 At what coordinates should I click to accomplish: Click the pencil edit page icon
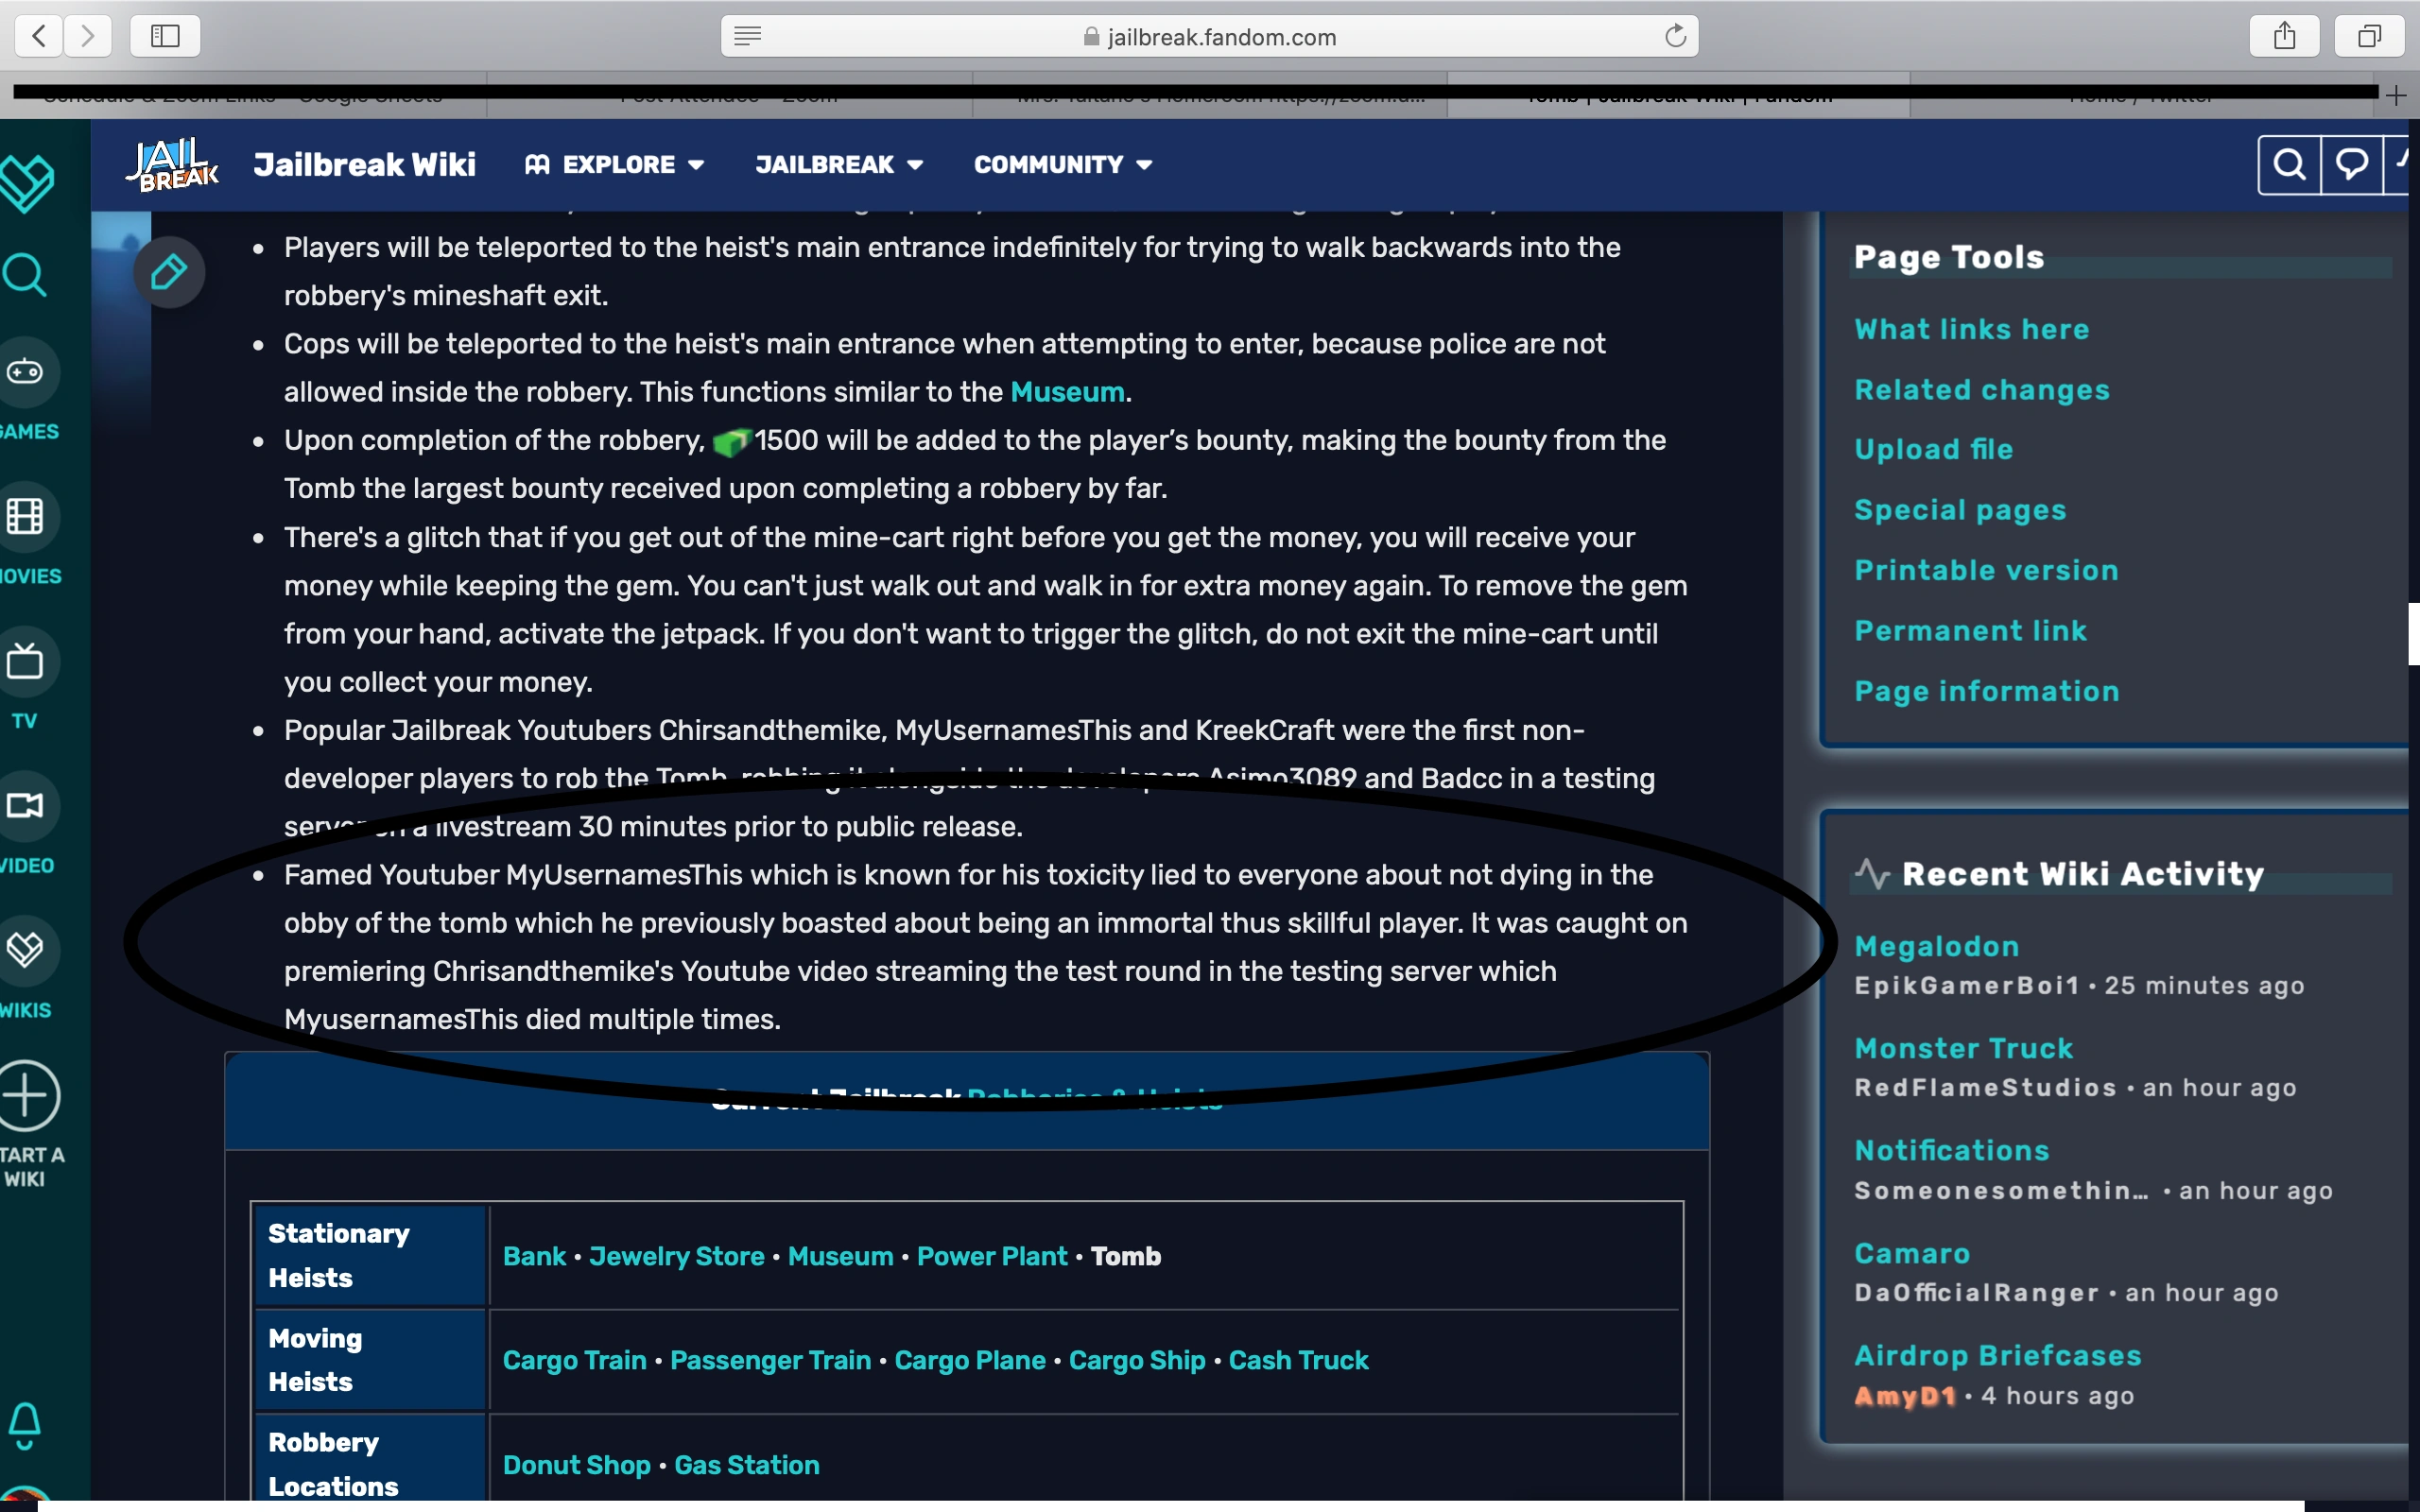point(169,272)
